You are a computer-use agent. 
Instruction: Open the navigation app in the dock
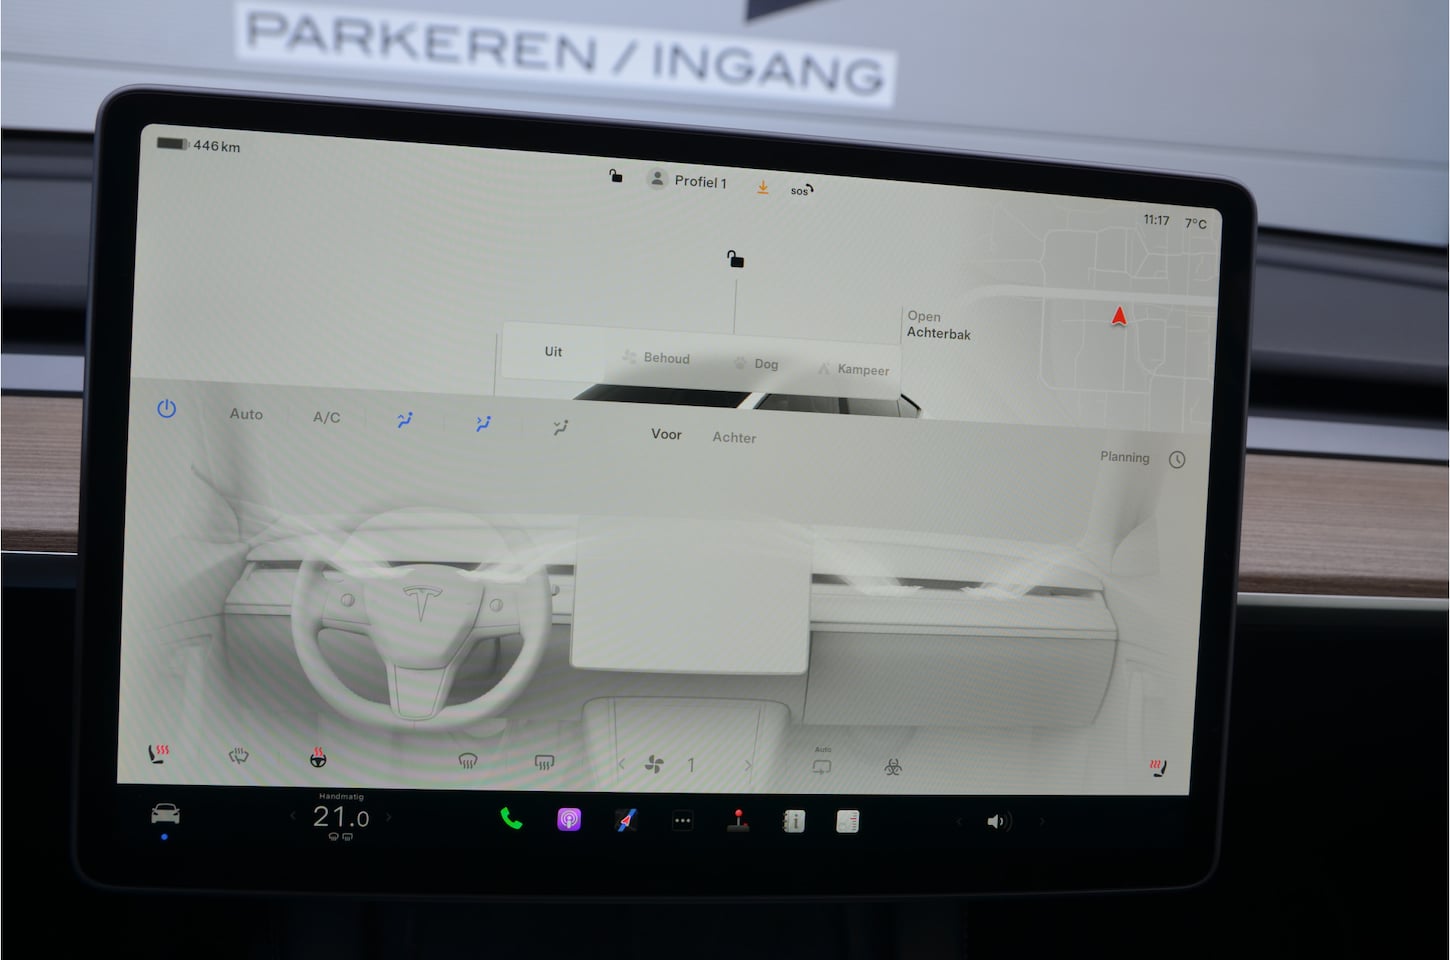tap(626, 821)
